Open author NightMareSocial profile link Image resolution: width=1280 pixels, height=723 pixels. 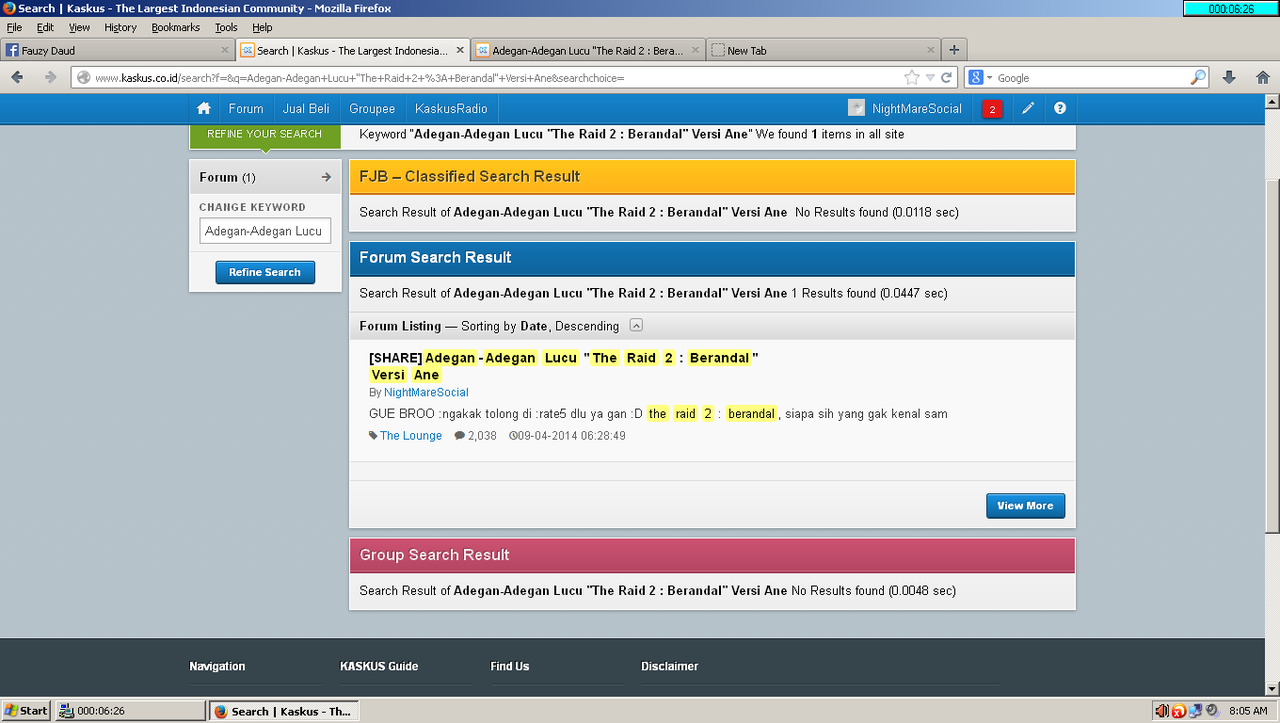coord(426,392)
